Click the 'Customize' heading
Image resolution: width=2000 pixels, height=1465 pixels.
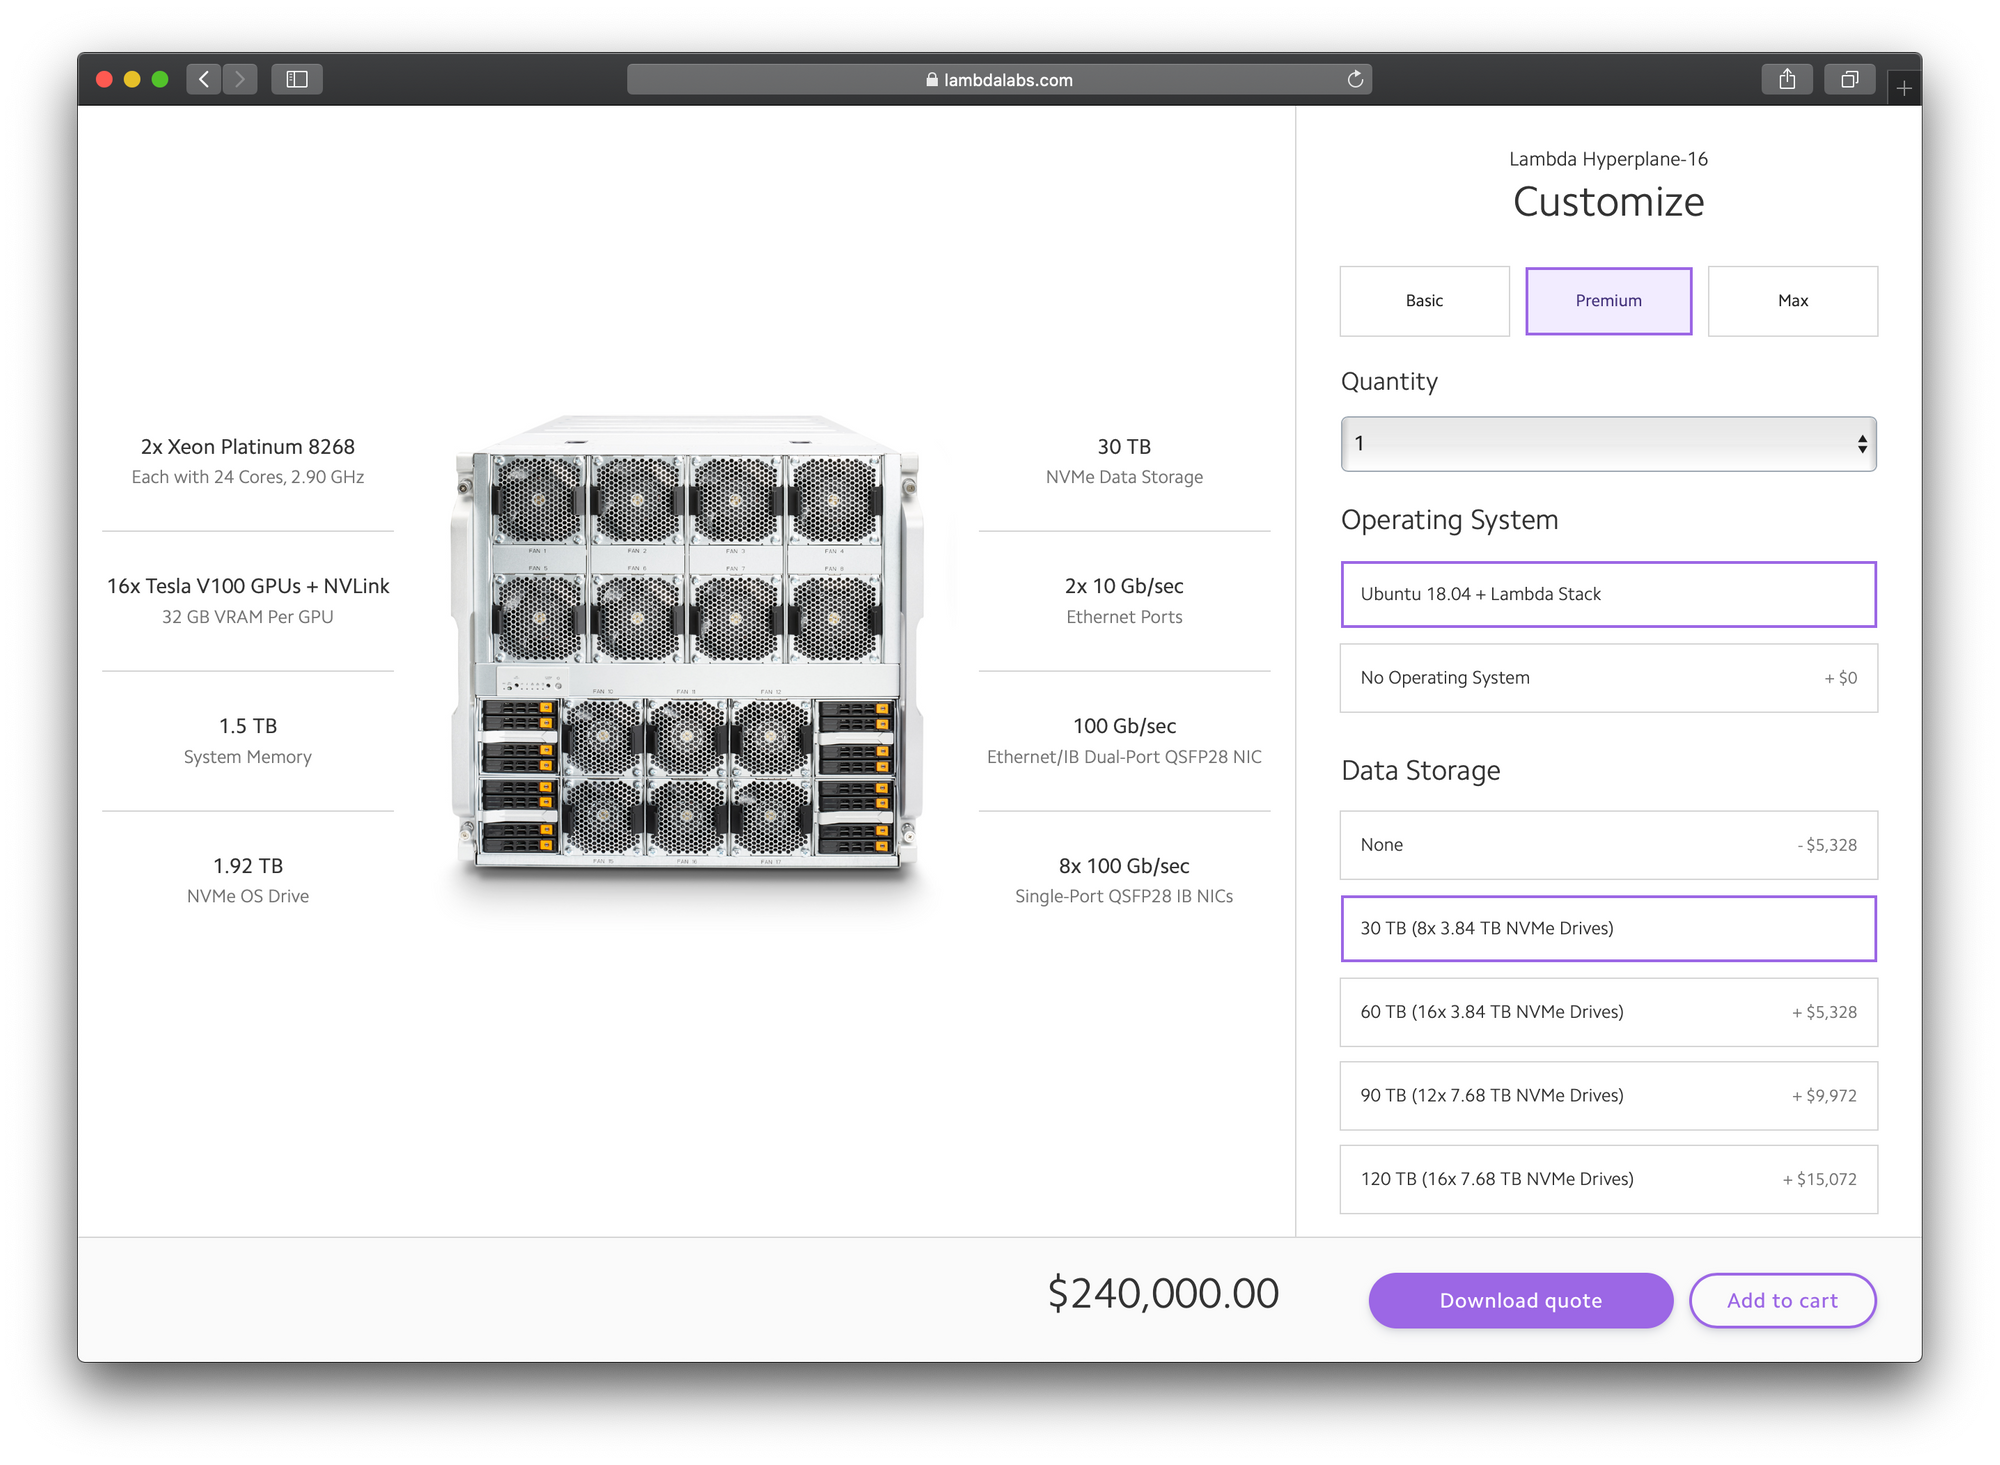1608,202
